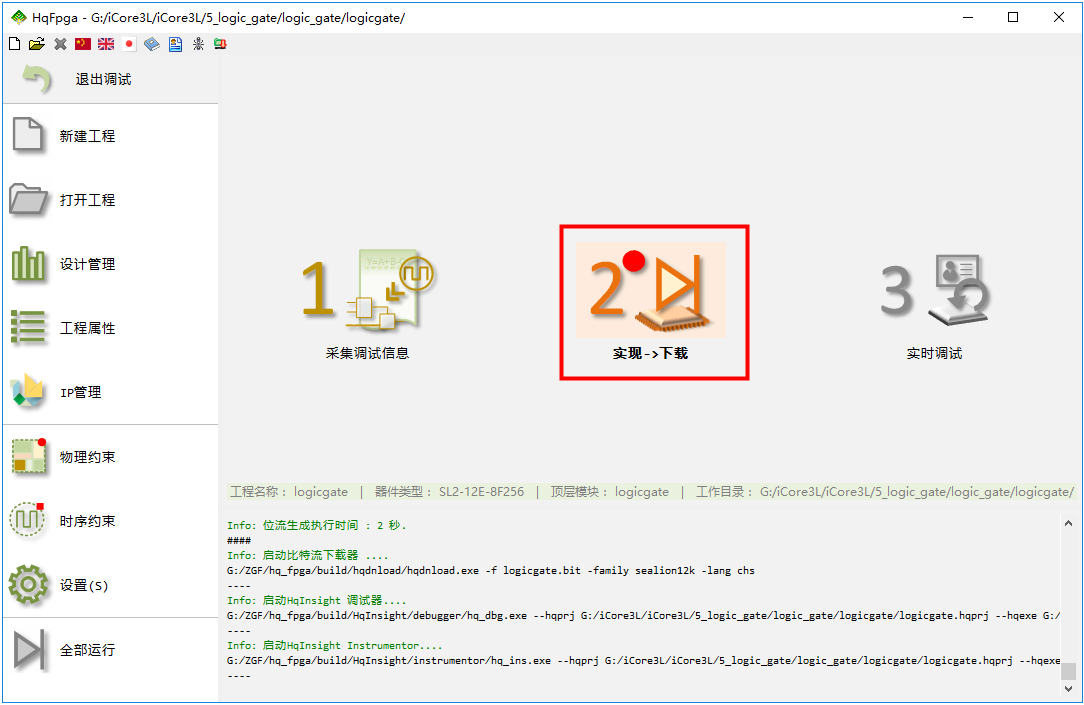This screenshot has width=1084, height=705.
Task: Click the open folder toolbar icon
Action: [37, 44]
